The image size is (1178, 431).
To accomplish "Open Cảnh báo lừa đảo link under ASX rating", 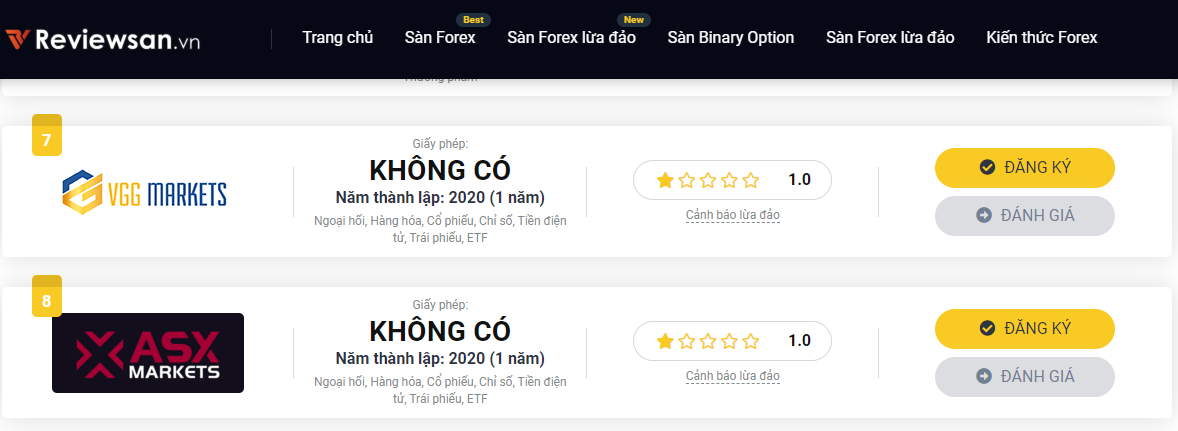I will tap(732, 376).
